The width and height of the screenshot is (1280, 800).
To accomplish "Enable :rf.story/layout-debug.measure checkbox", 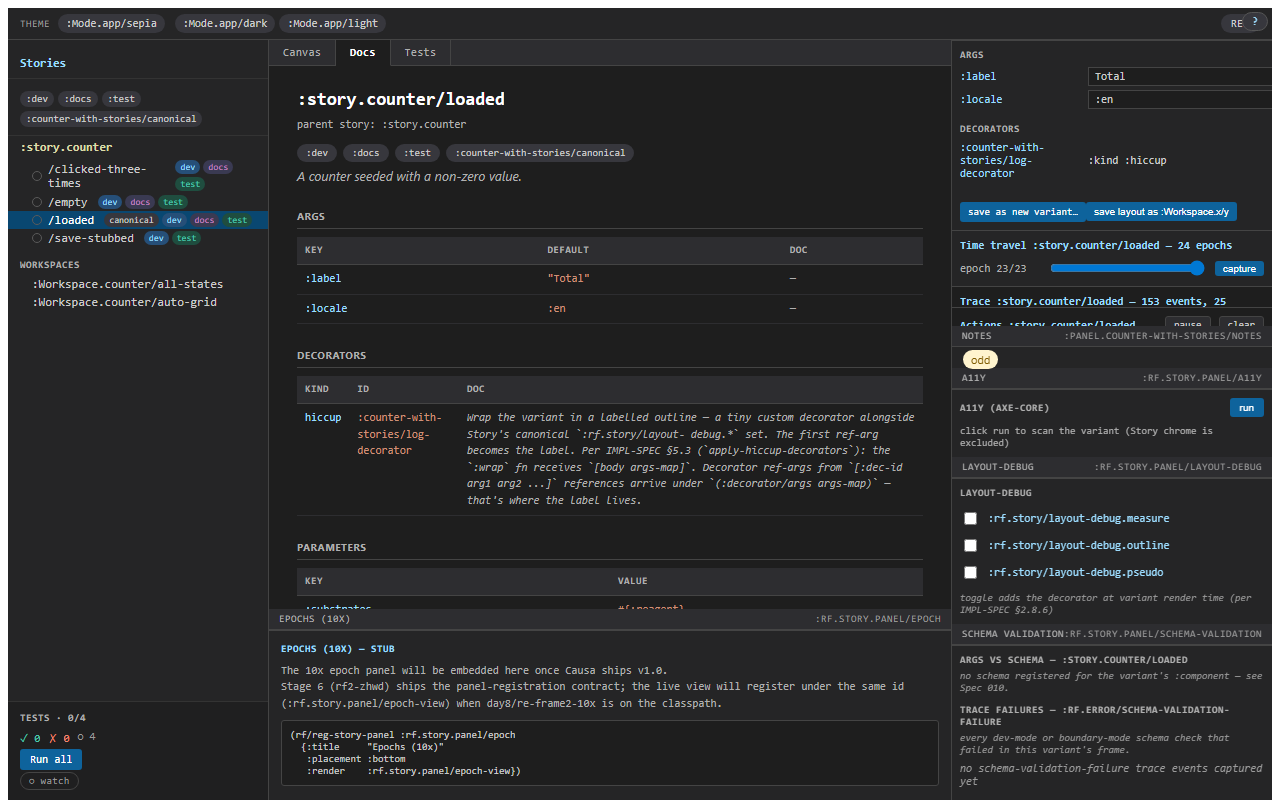I will pos(970,518).
